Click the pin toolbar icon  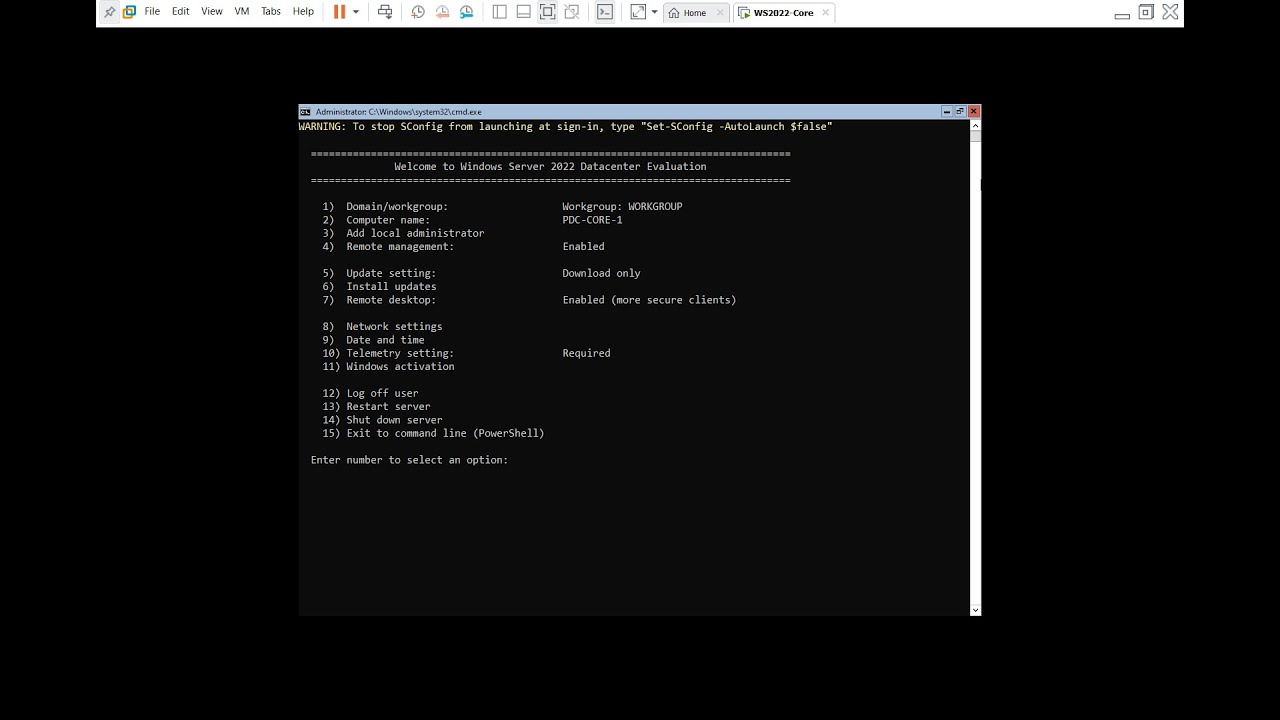109,12
